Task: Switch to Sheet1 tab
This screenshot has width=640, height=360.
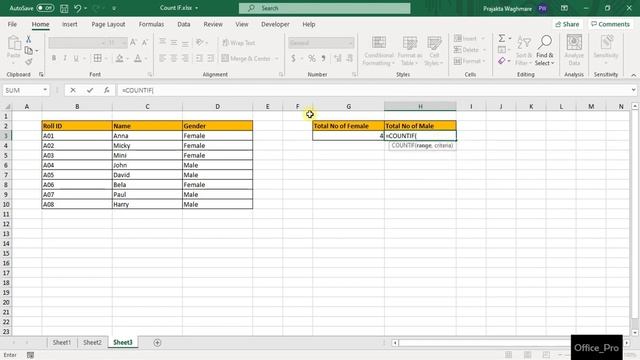Action: pyautogui.click(x=62, y=342)
